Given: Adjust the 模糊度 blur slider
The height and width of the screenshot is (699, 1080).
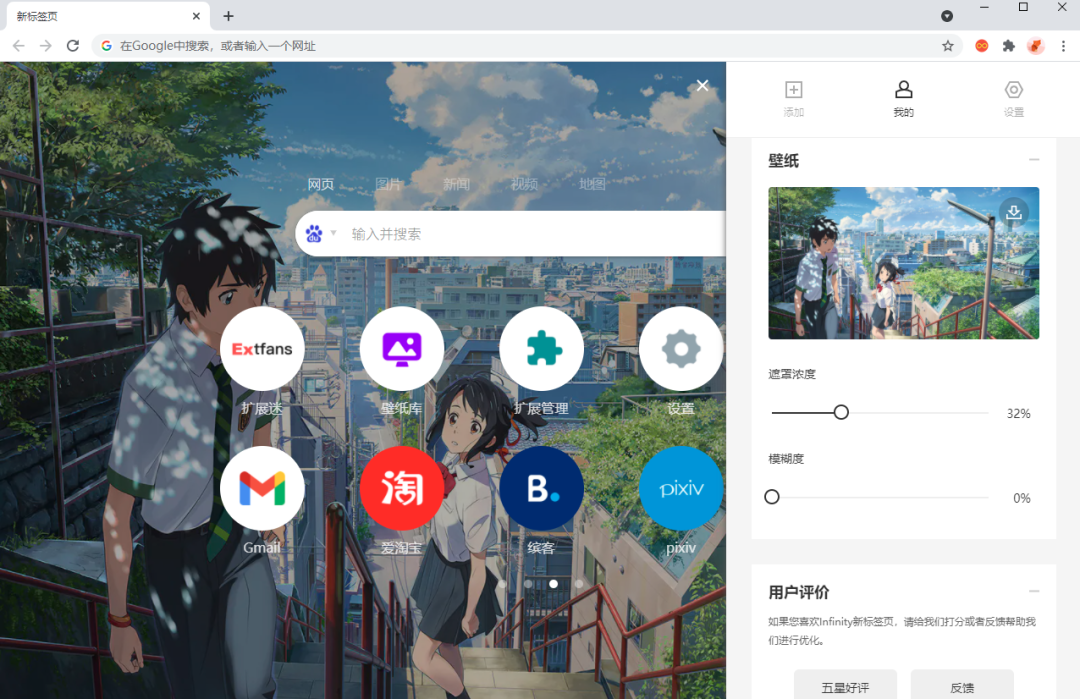Looking at the screenshot, I should (x=772, y=497).
